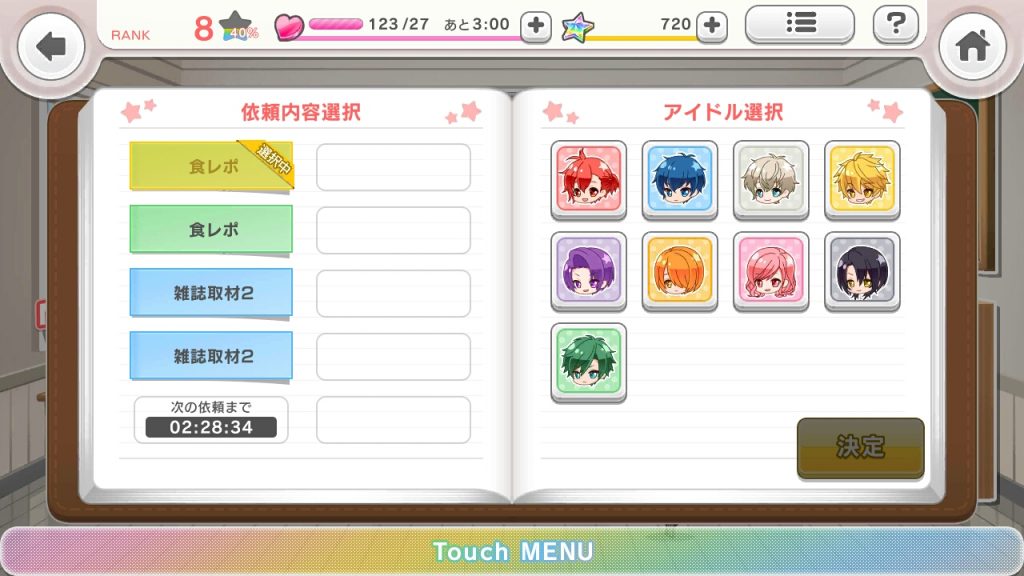Image resolution: width=1024 pixels, height=576 pixels.
Task: Add stars with the 720 plus button
Action: click(712, 26)
